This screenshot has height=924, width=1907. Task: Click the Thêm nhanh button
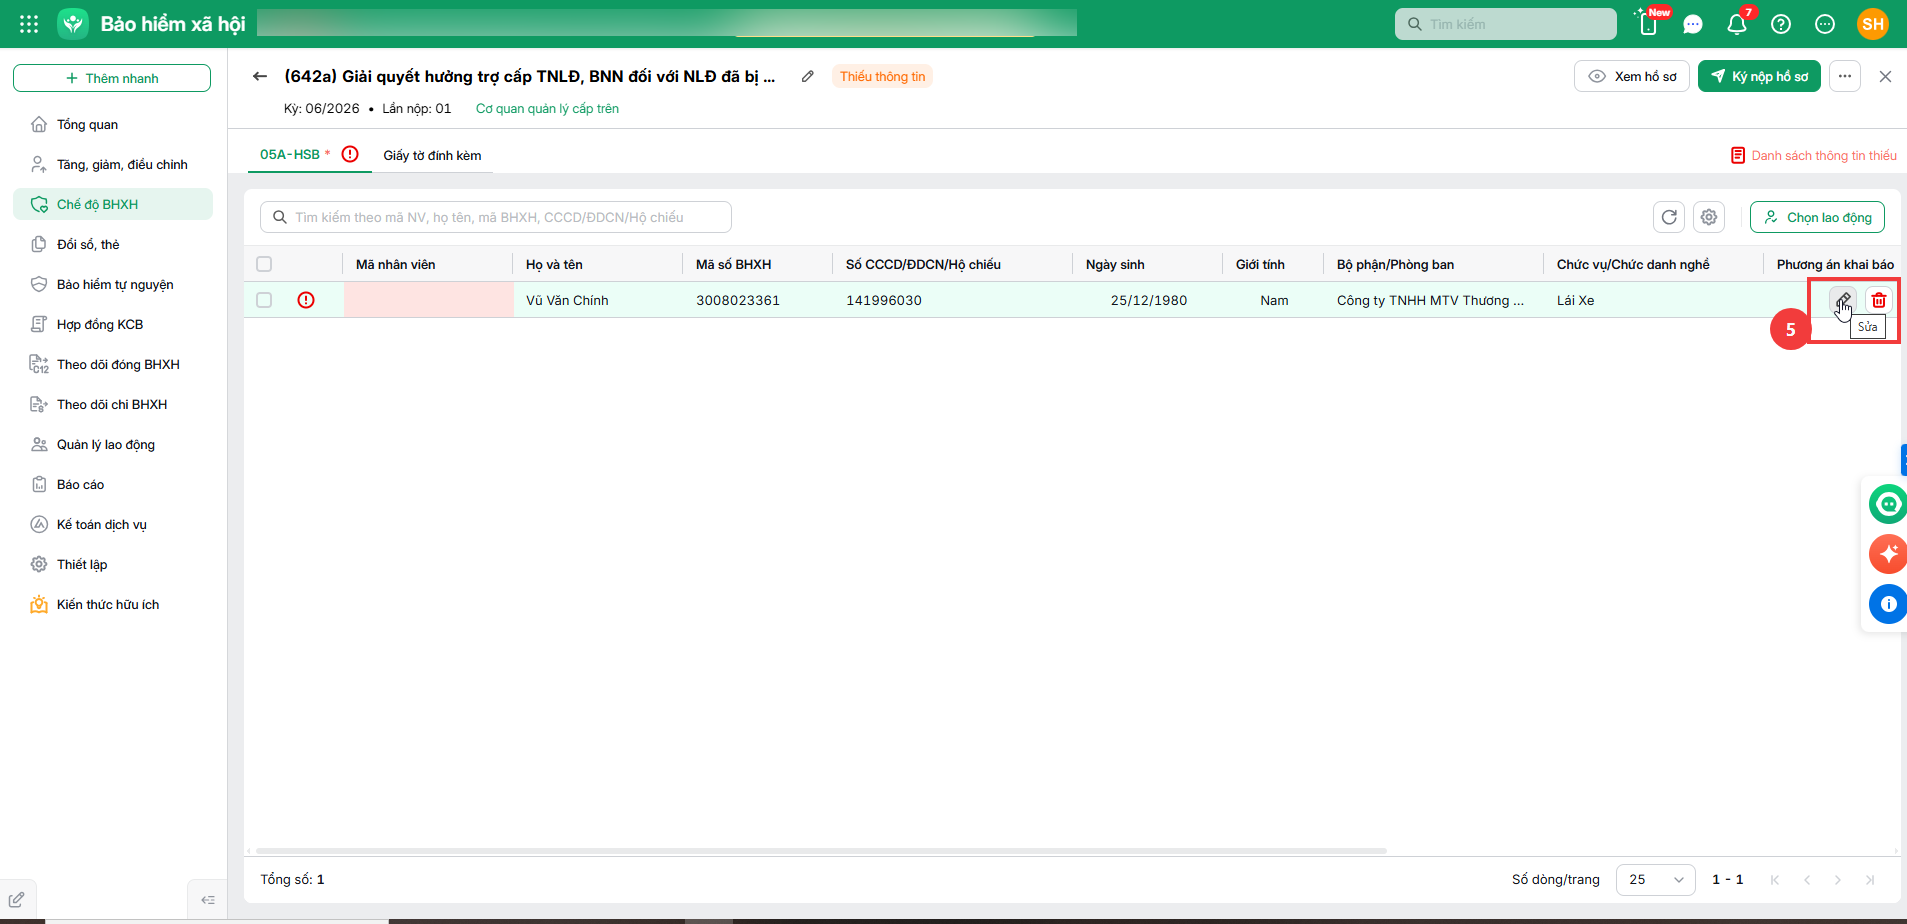pyautogui.click(x=112, y=78)
